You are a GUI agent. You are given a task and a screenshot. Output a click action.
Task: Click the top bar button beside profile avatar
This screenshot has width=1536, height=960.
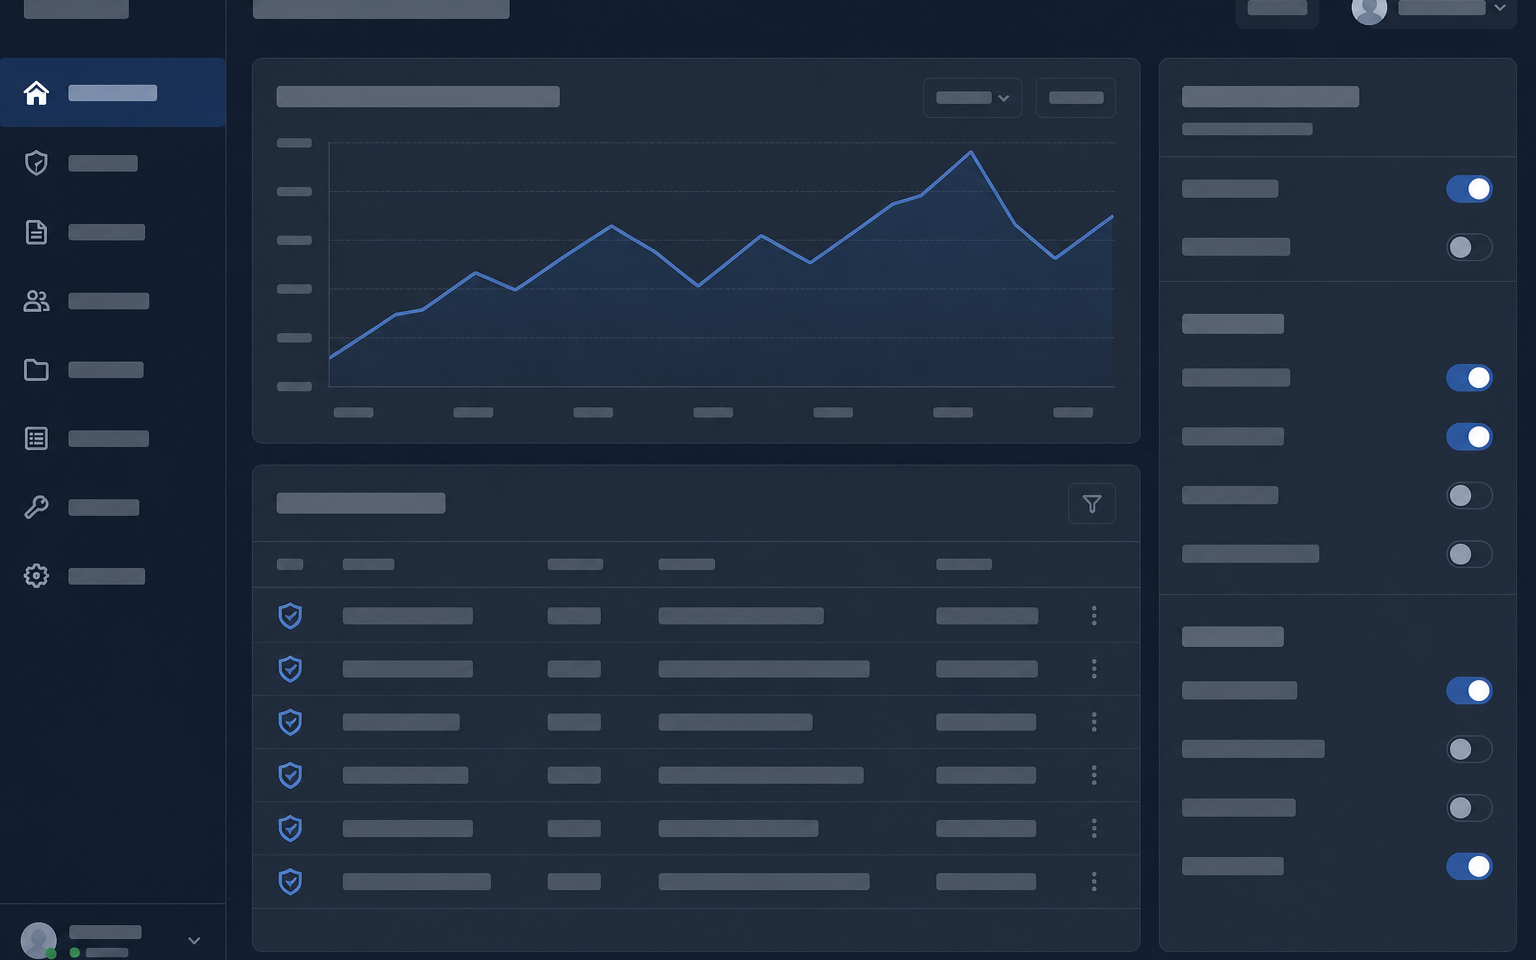1277,10
